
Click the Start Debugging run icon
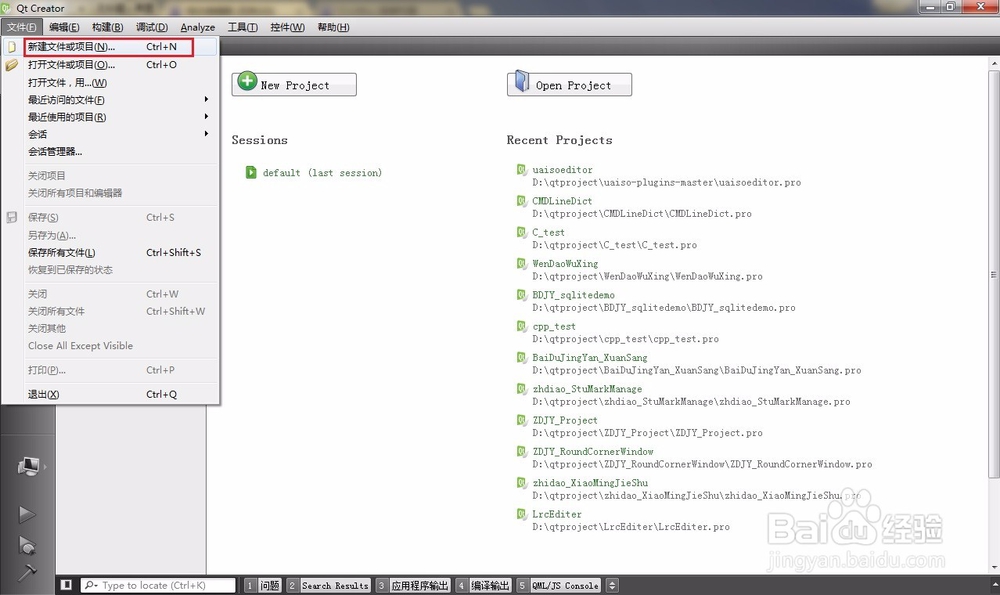pos(27,545)
